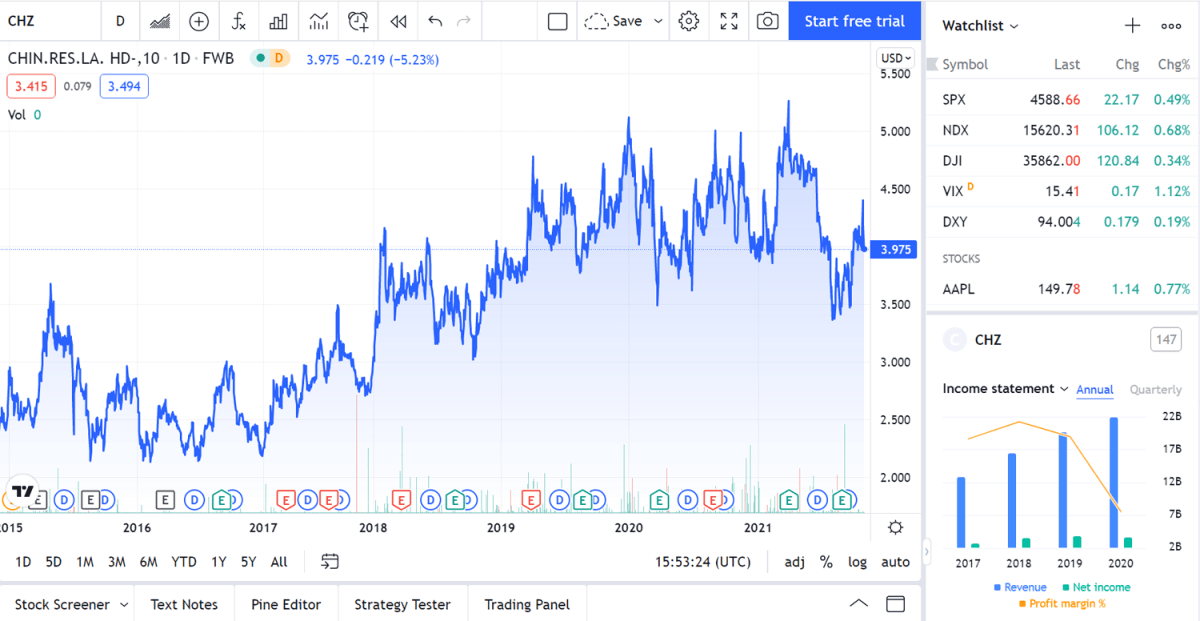Open the indicator templates icon

[319, 21]
